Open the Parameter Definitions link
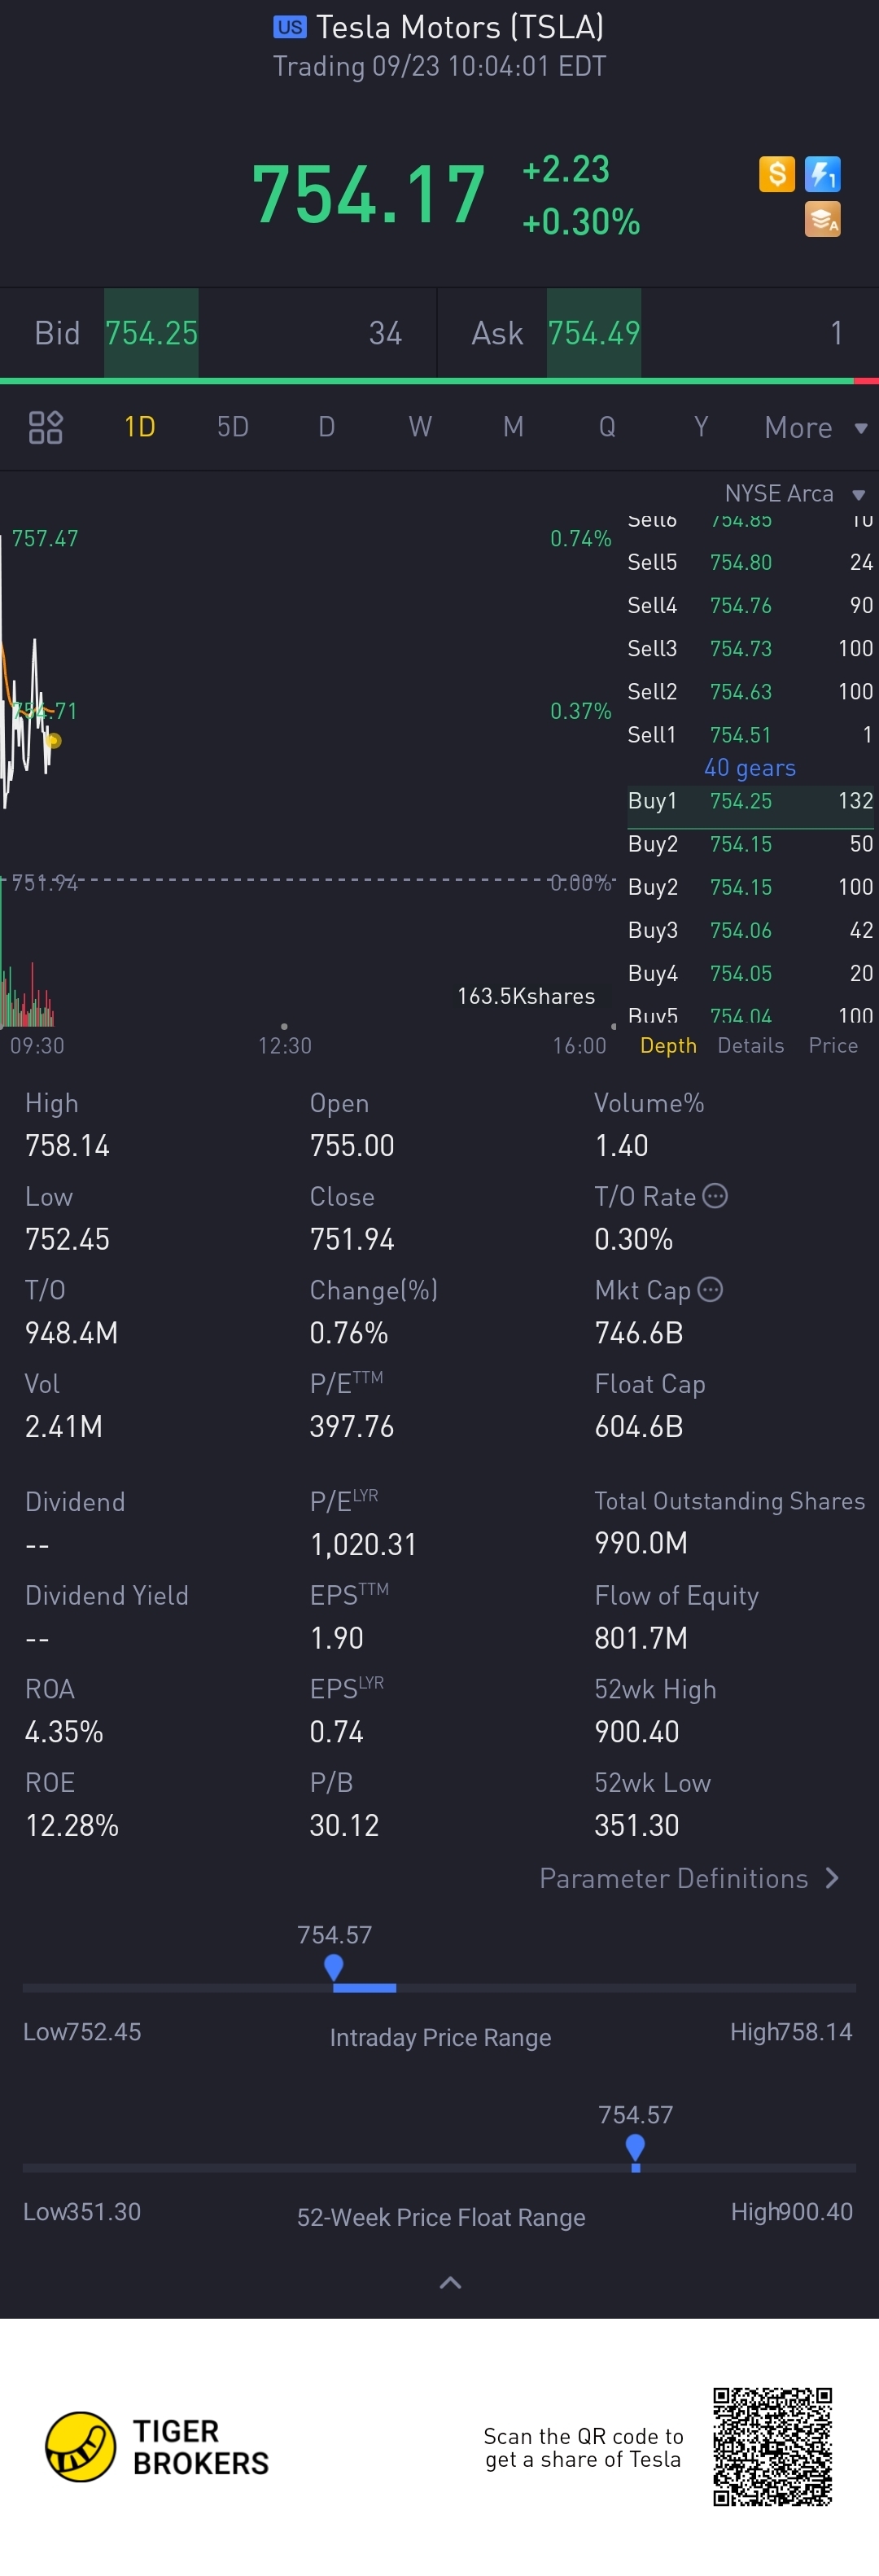Screen dimensions: 879x2576 (x=690, y=1878)
